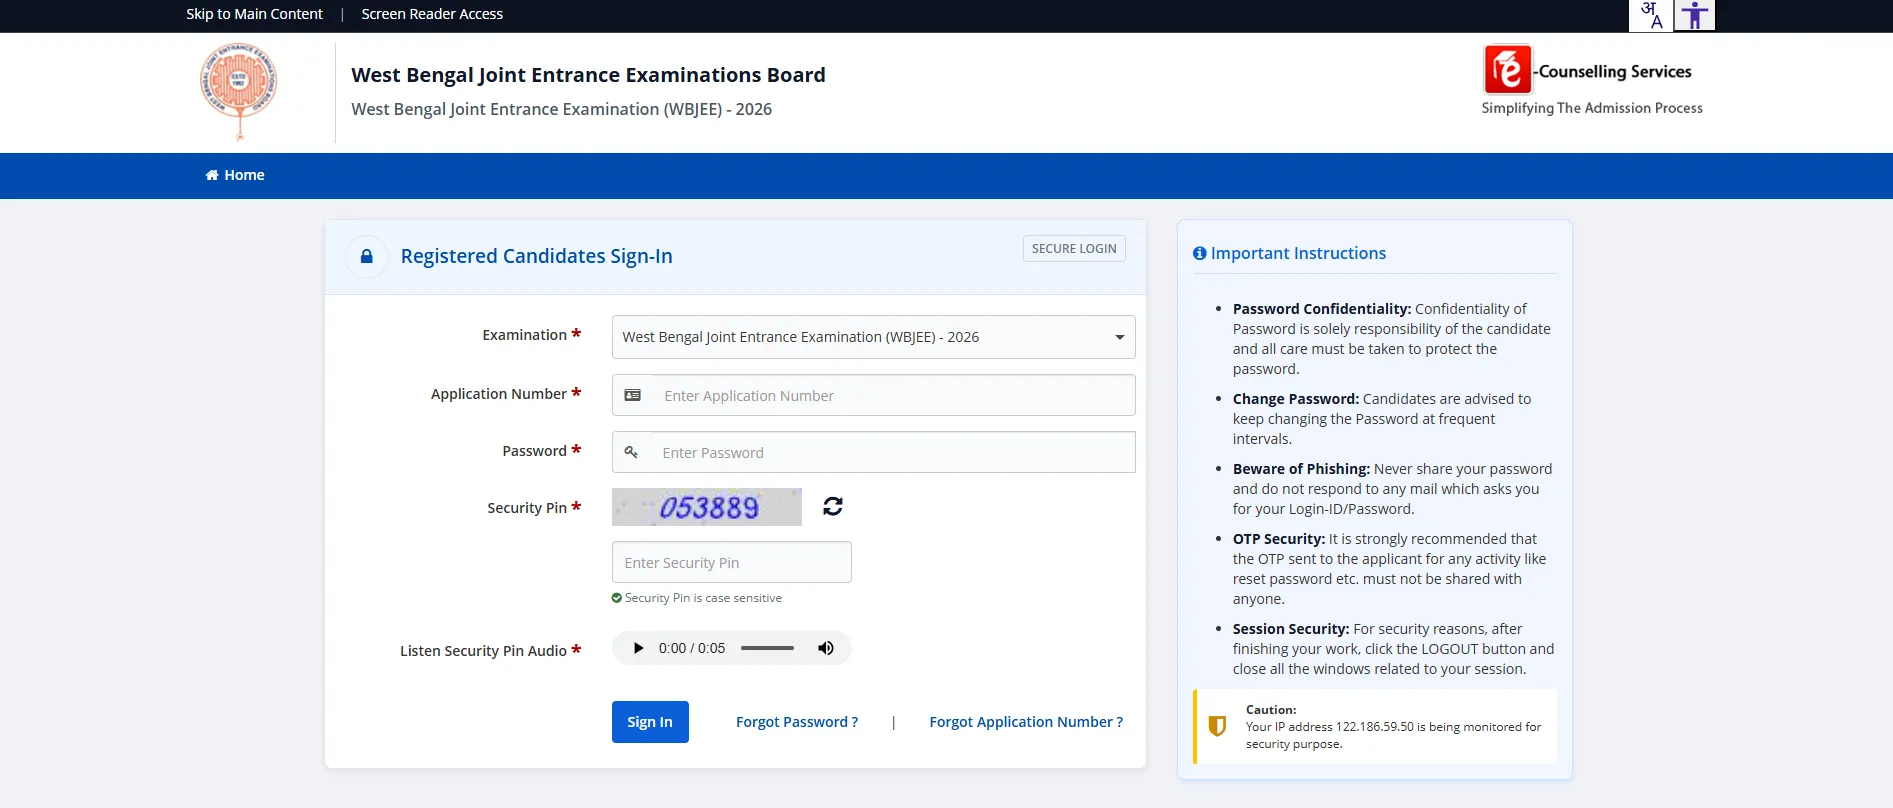
Task: Go to Home in navigation bar
Action: click(235, 175)
